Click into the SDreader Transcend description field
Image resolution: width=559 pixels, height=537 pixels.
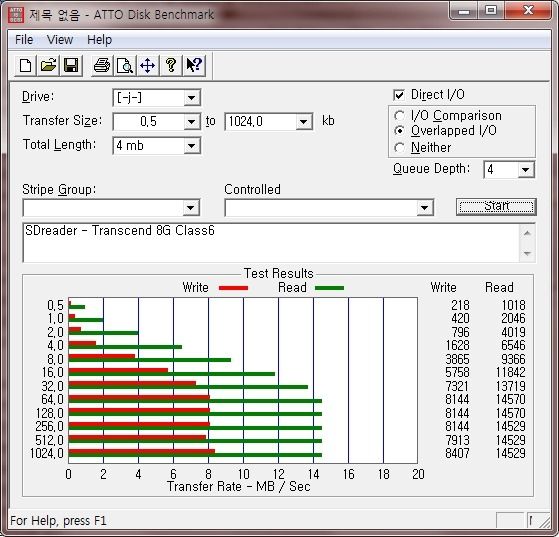click(x=271, y=243)
